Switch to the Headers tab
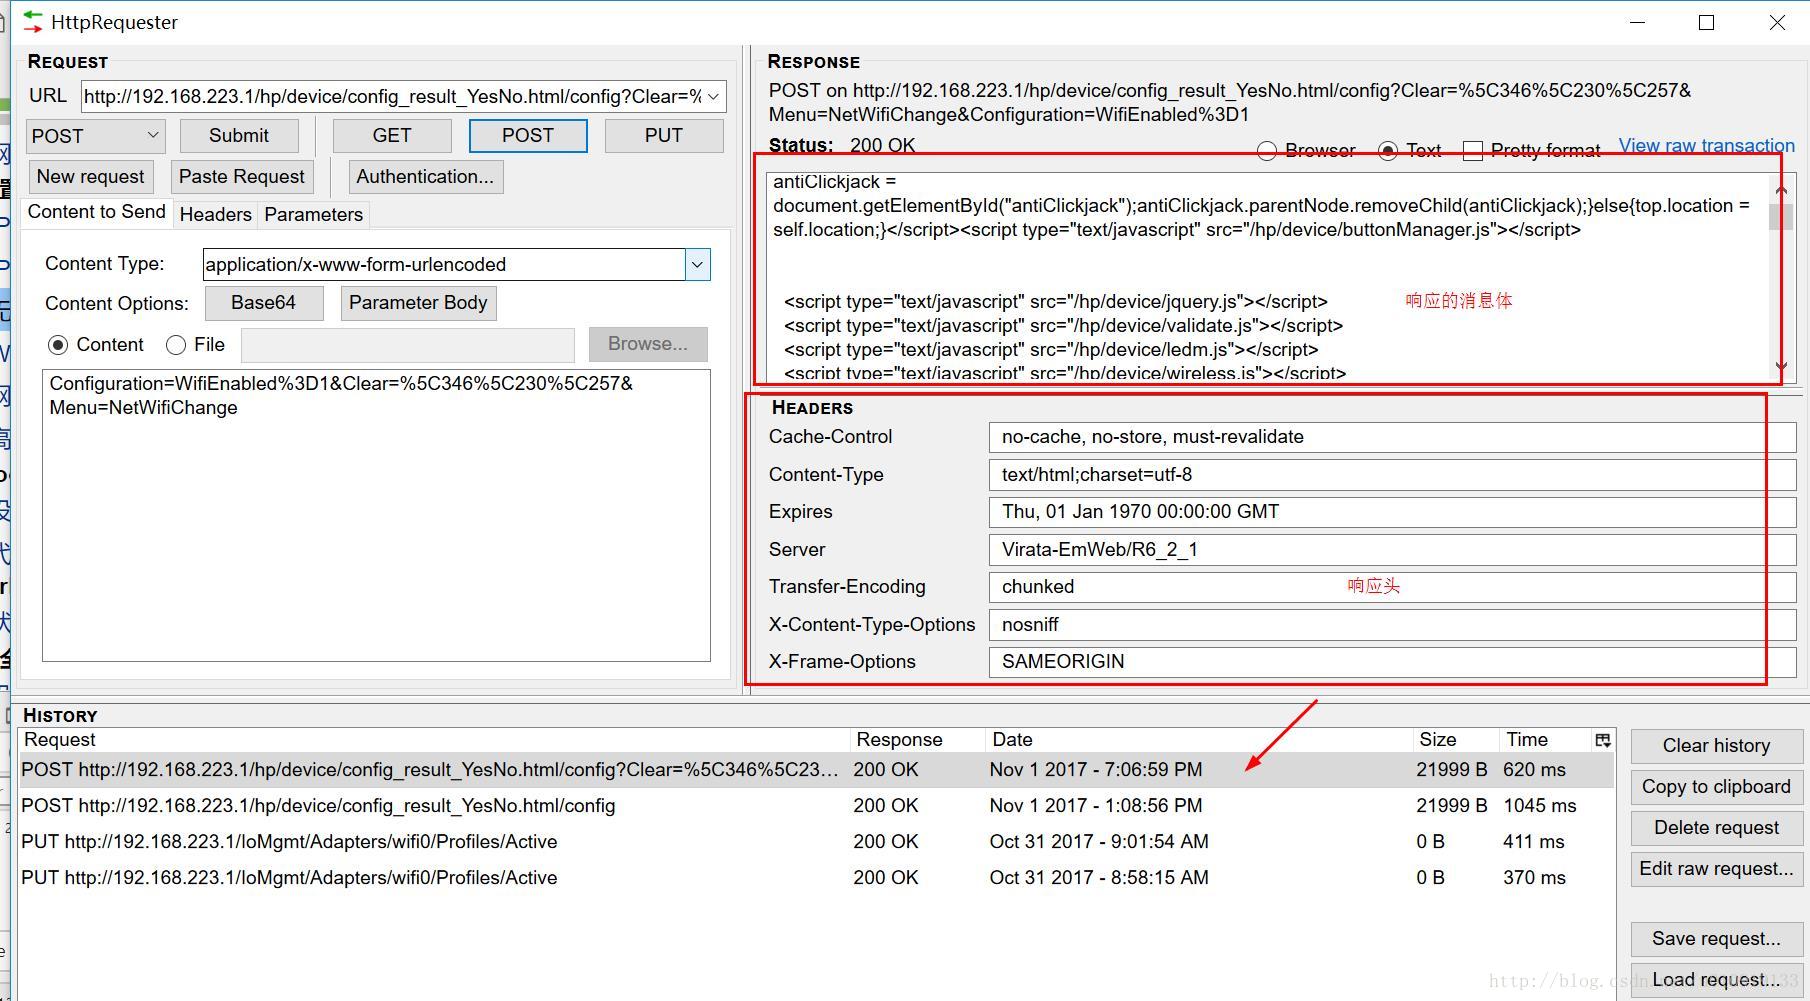The height and width of the screenshot is (1001, 1810). tap(215, 214)
